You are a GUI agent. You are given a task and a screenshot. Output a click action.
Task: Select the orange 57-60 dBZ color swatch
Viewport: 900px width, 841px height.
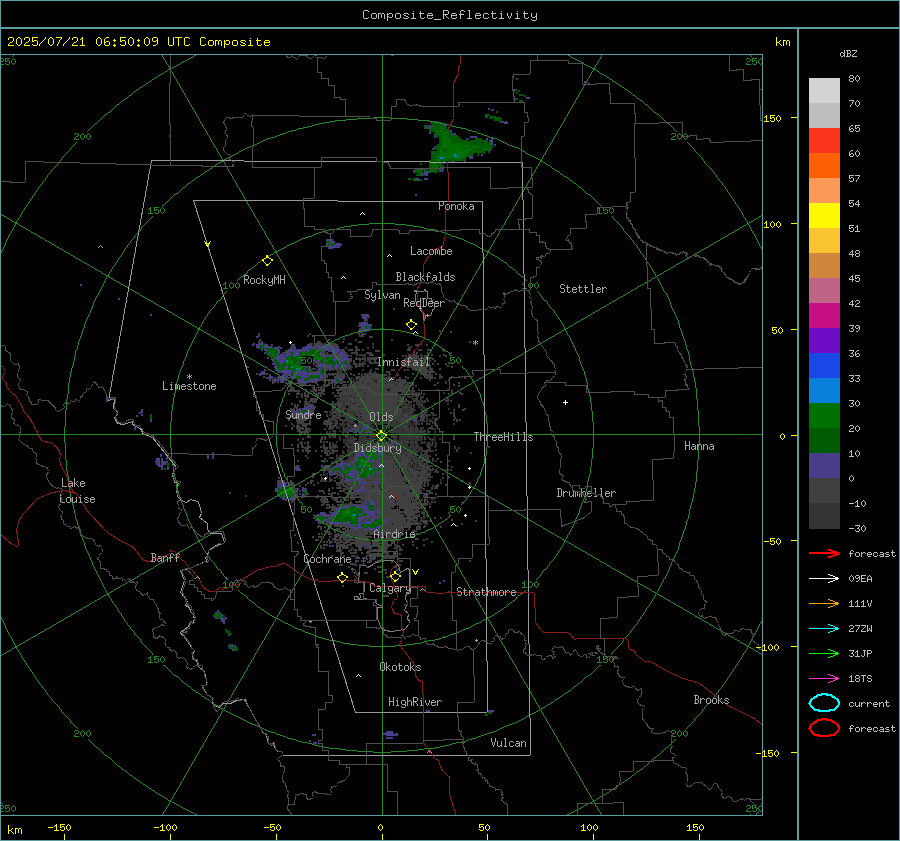pos(824,165)
